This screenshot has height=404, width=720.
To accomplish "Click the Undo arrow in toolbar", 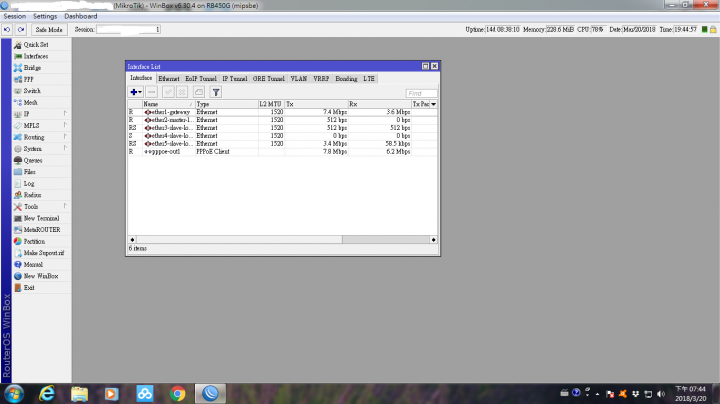I will [x=7, y=29].
